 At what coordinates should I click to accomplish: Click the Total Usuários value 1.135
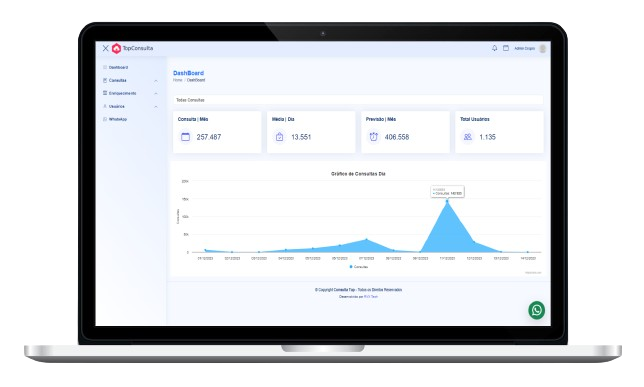coord(488,137)
